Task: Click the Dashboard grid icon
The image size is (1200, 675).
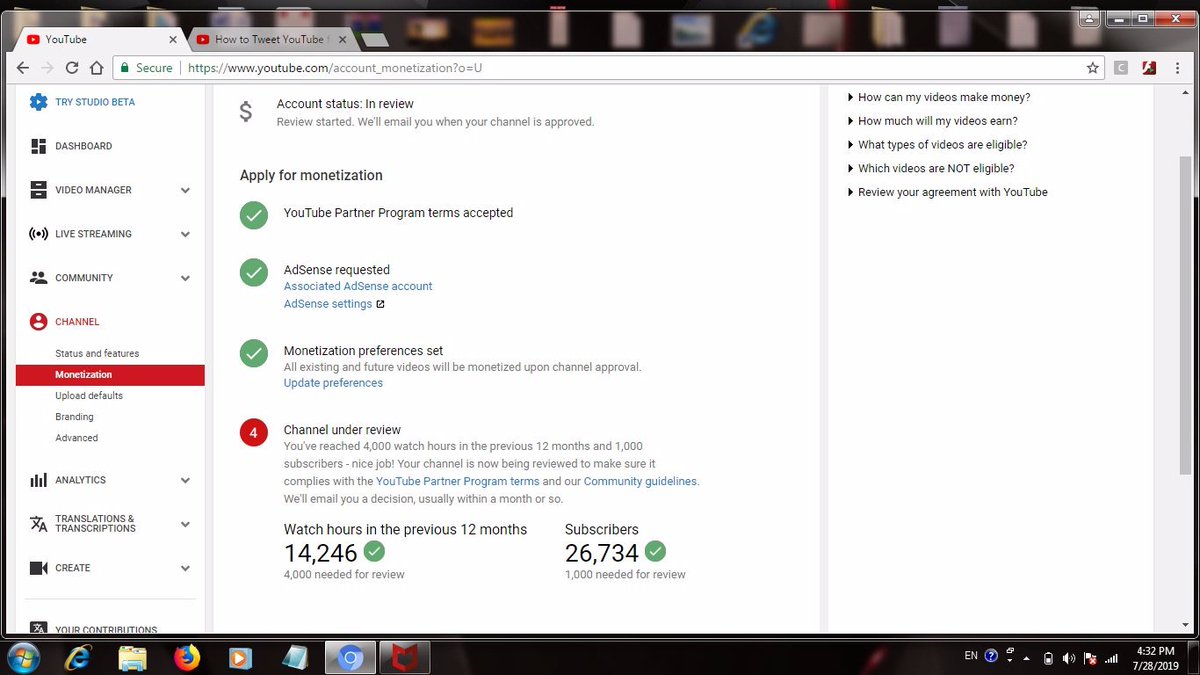Action: tap(38, 146)
